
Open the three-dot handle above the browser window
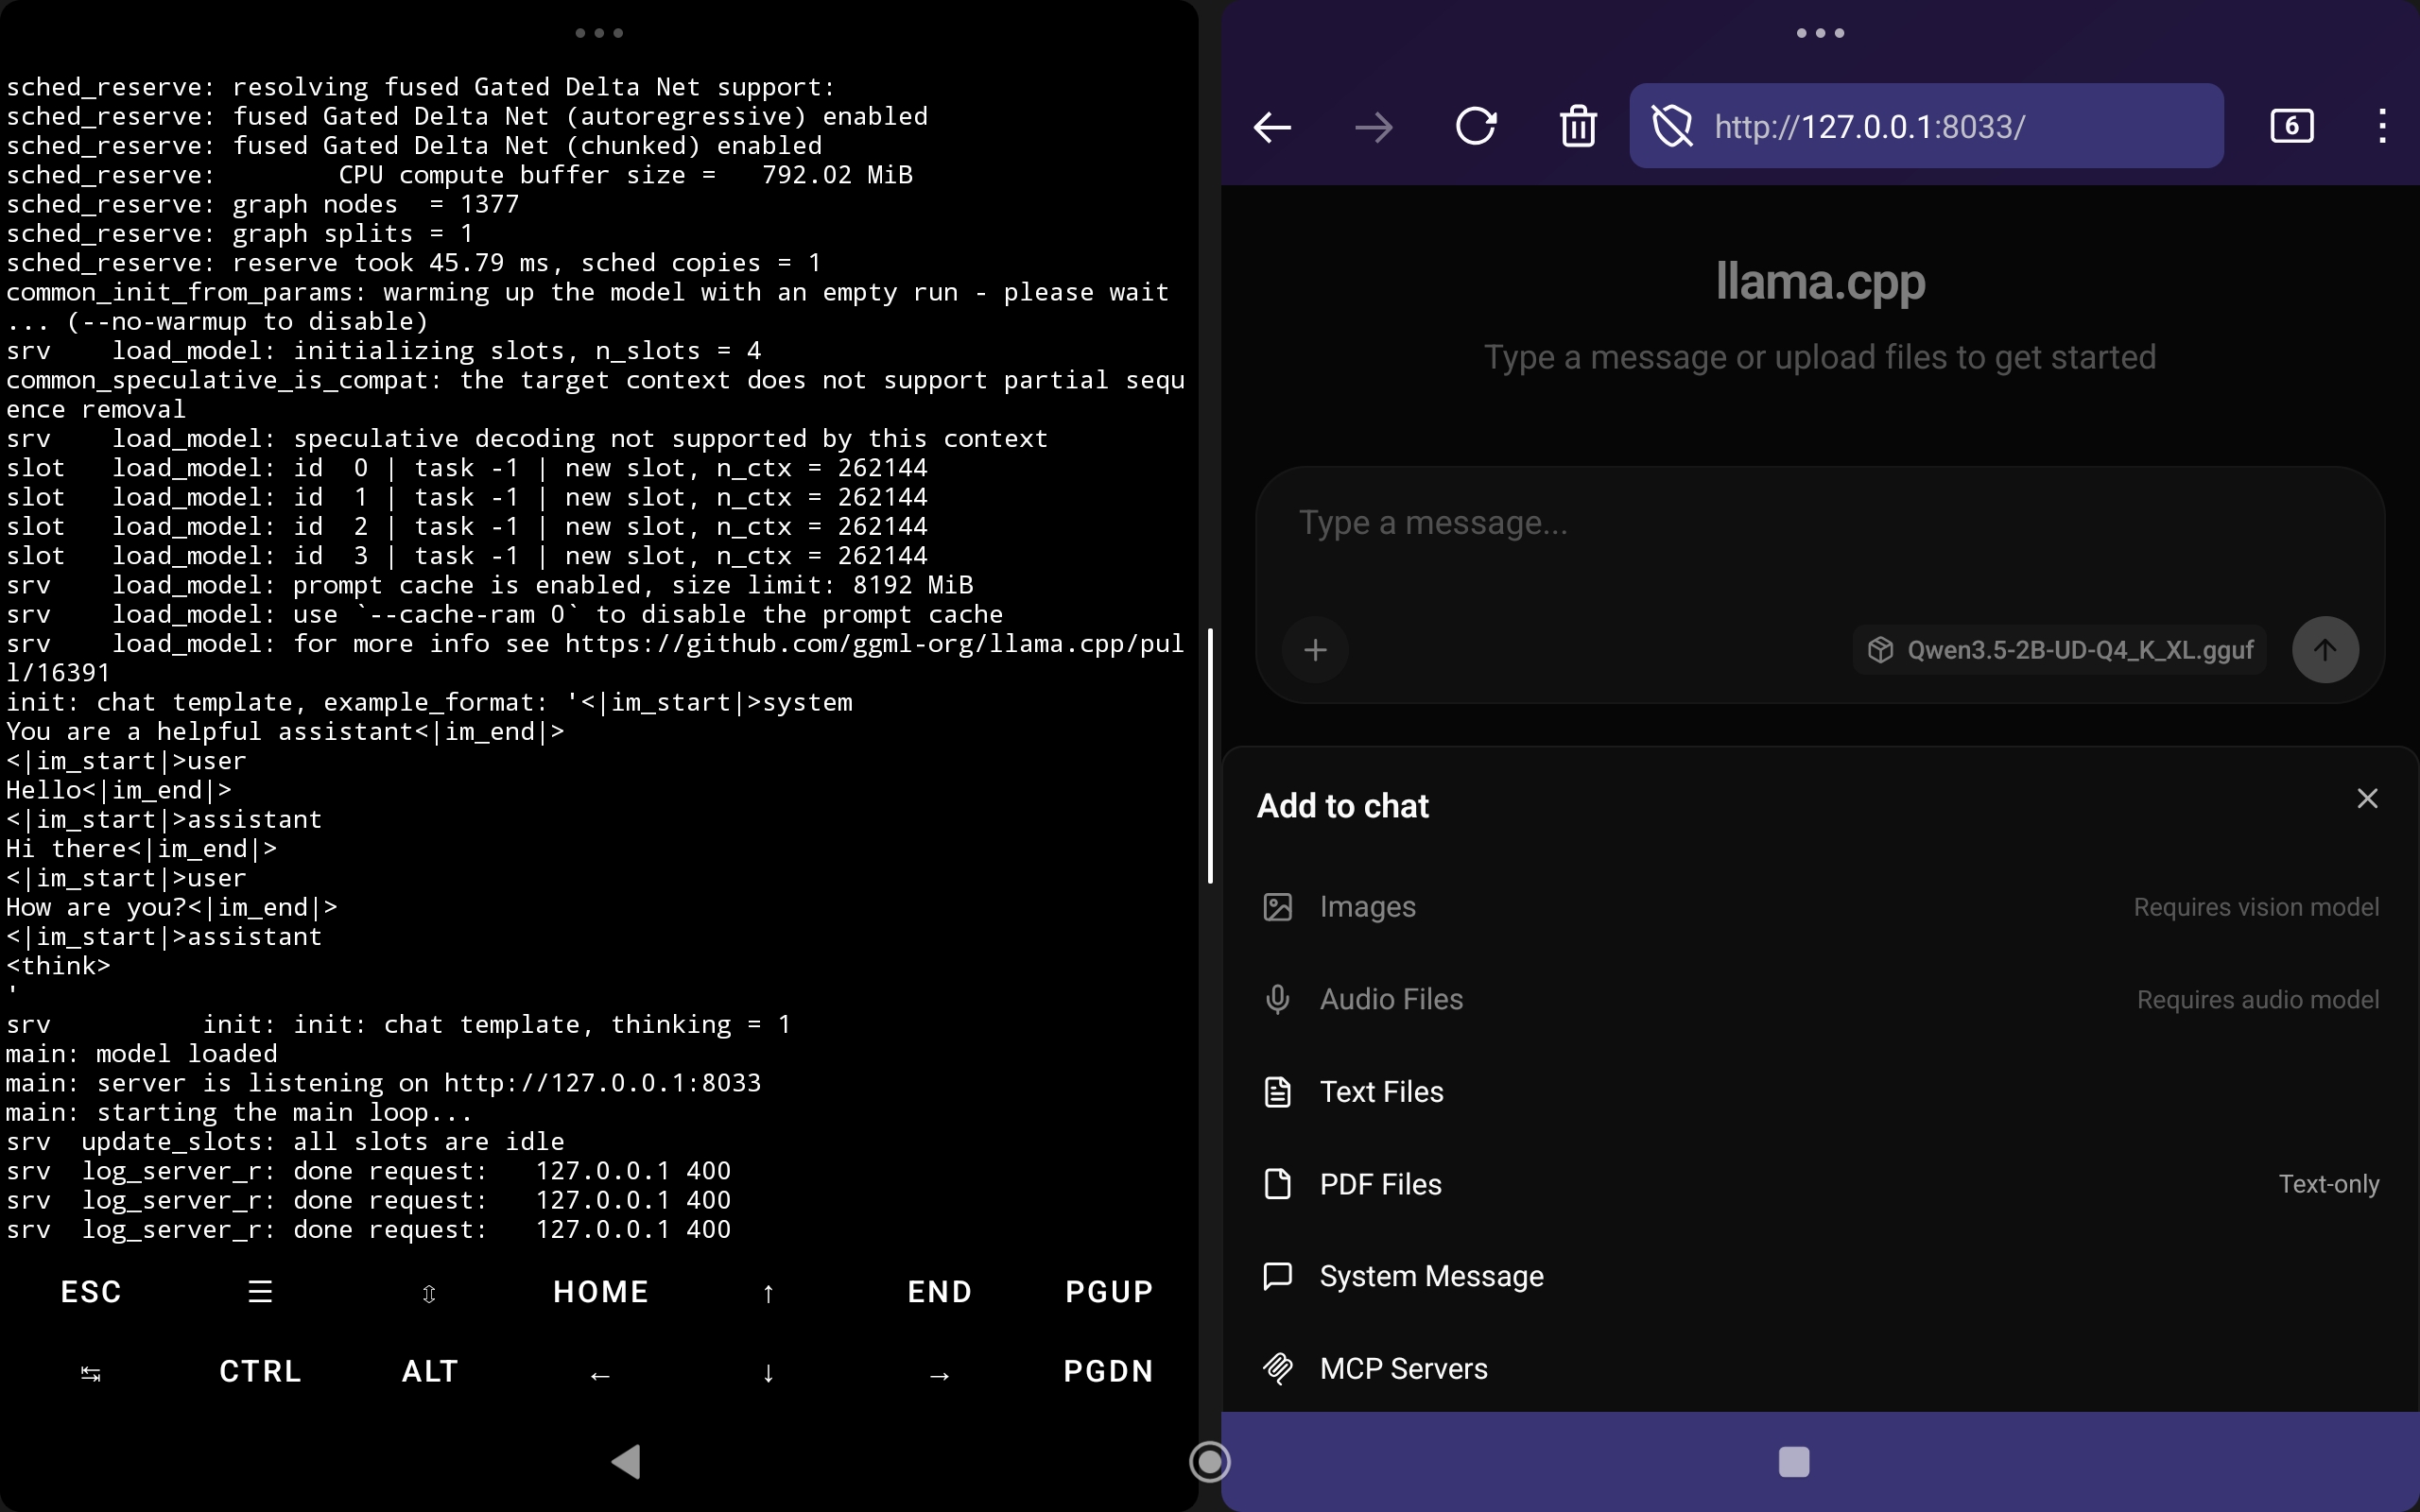click(1819, 33)
